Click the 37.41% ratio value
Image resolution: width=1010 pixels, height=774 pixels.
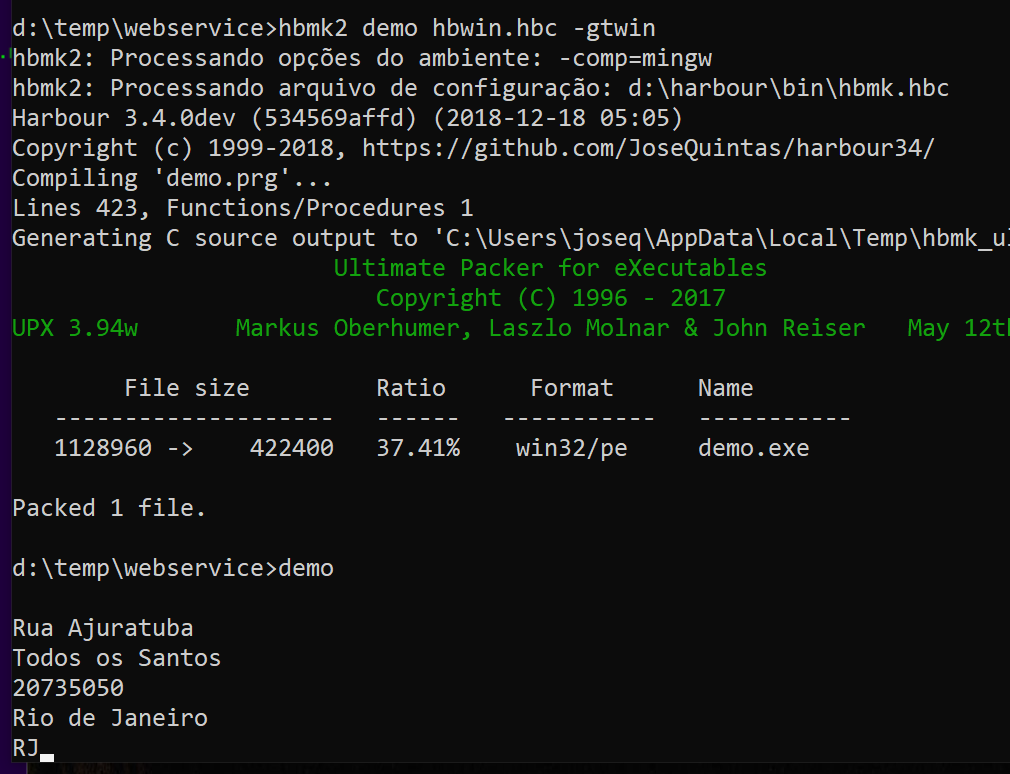418,448
